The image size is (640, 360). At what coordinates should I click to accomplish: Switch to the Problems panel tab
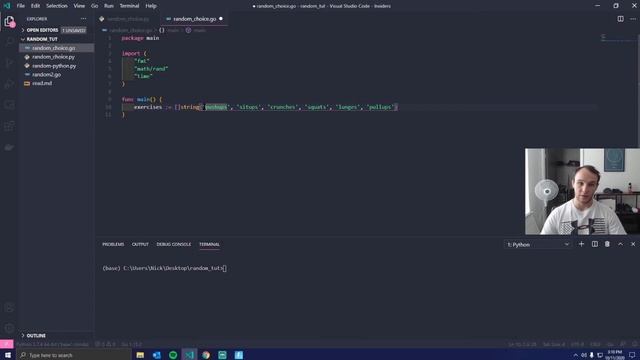(113, 244)
